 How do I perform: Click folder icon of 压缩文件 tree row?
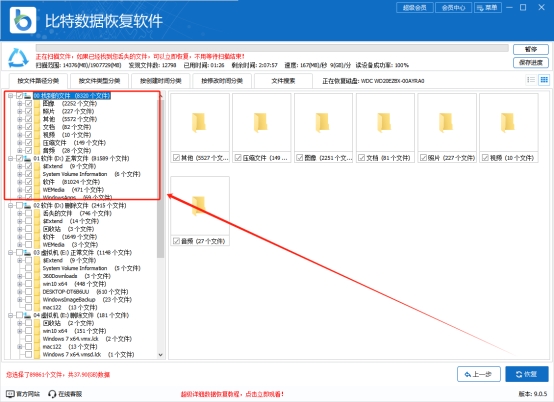click(x=37, y=143)
